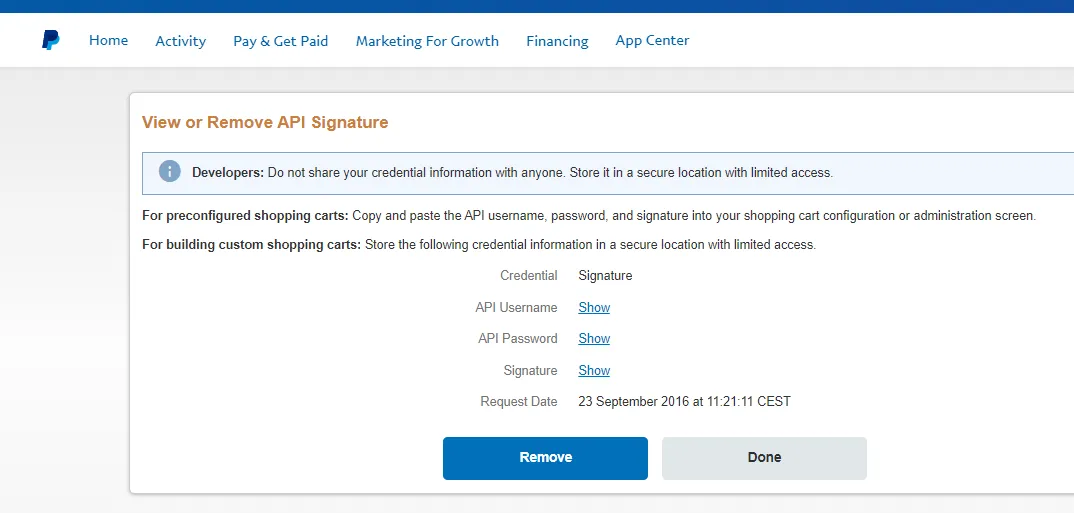Open the App Center menu

coord(652,40)
